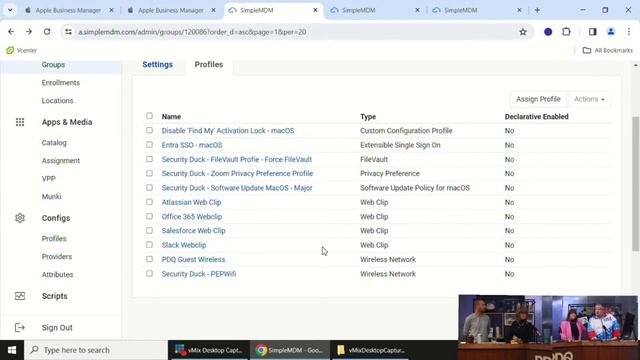Screen dimensions: 640x360
Task: Open Providers in the sidebar
Action: point(57,256)
